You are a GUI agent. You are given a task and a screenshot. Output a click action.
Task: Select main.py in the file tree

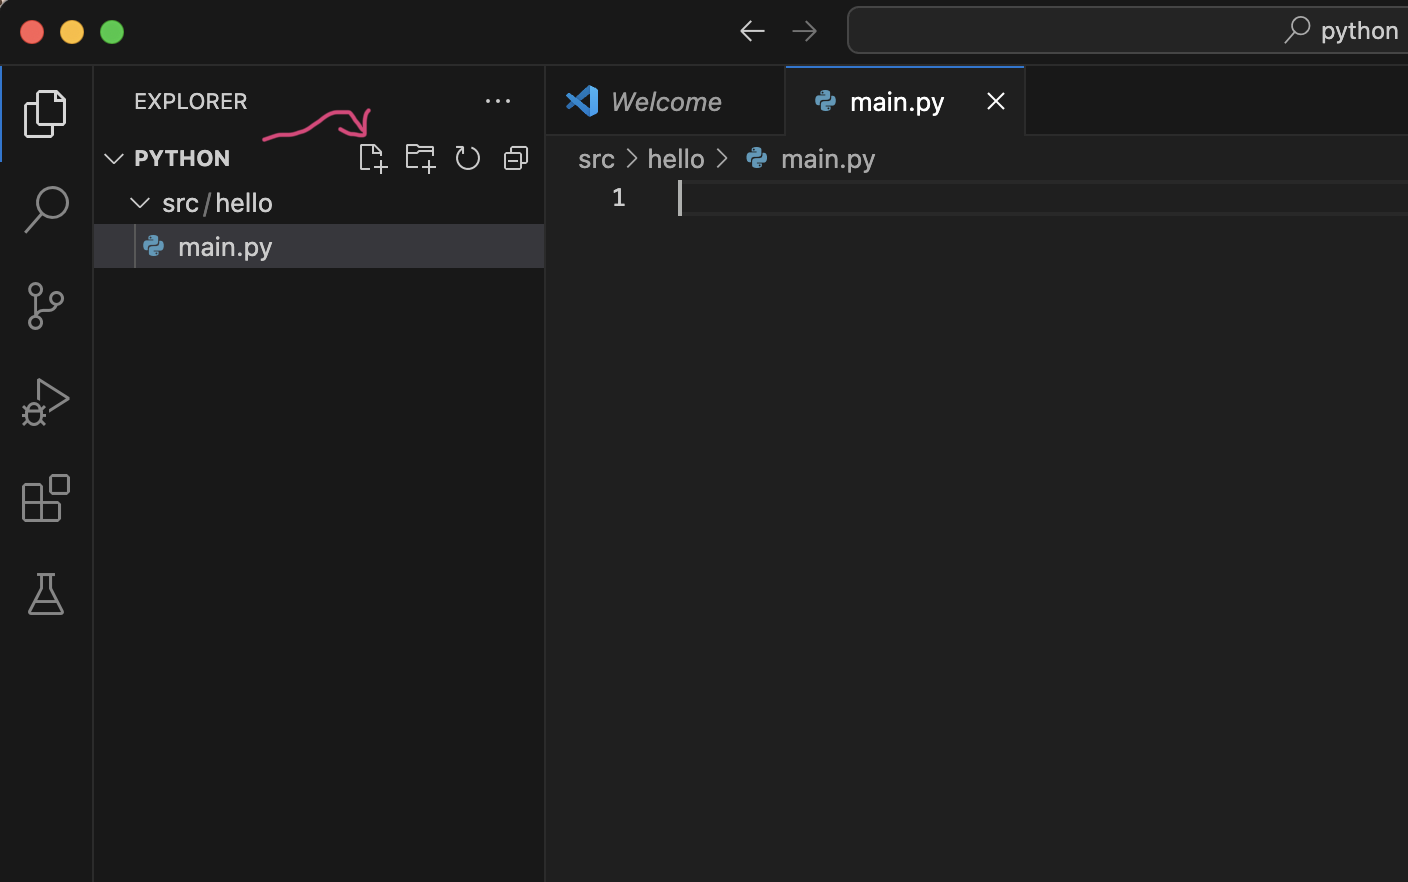pos(225,247)
